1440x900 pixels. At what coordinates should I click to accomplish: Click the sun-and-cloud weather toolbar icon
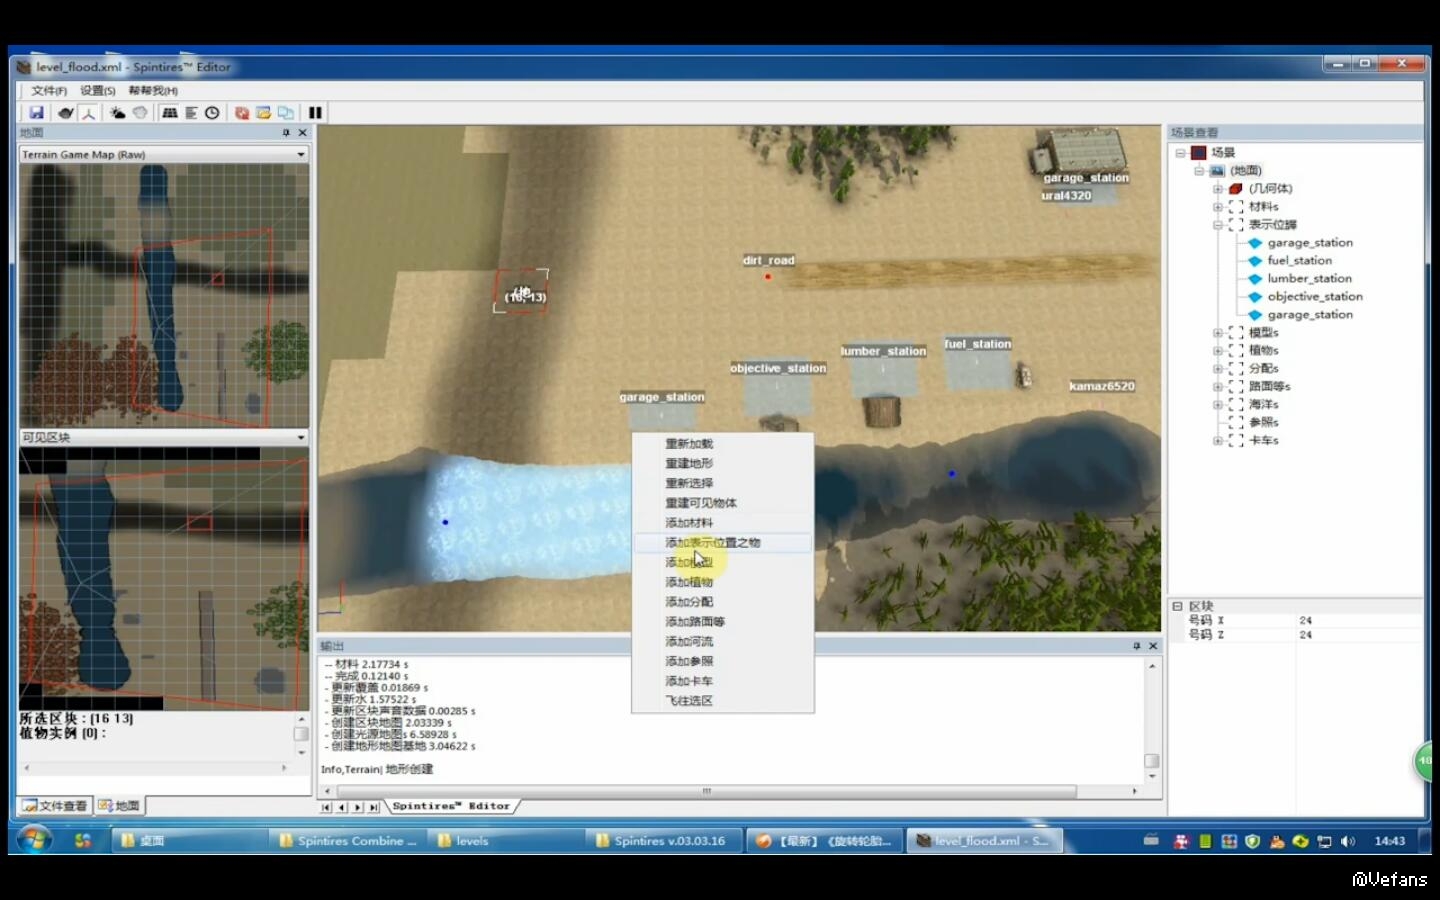pyautogui.click(x=118, y=113)
